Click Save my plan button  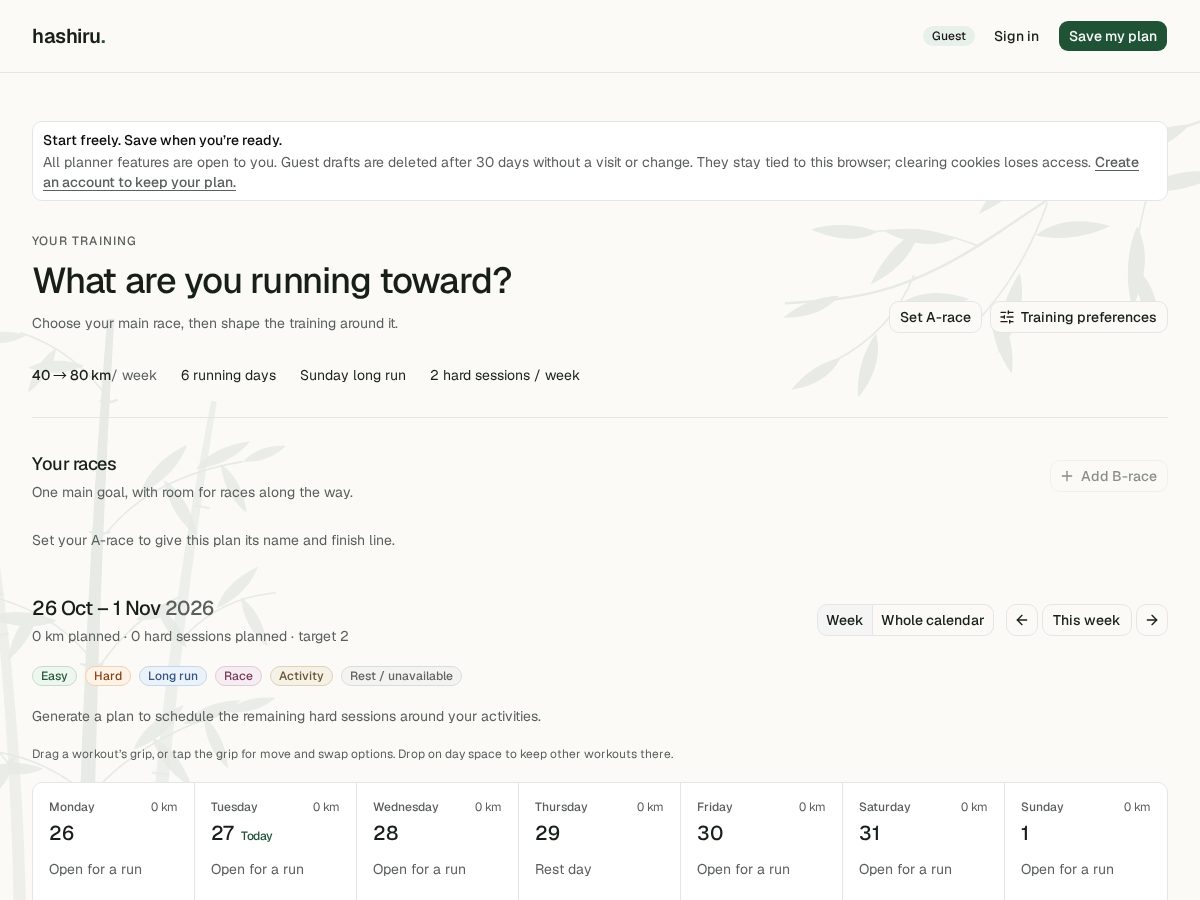pos(1113,36)
